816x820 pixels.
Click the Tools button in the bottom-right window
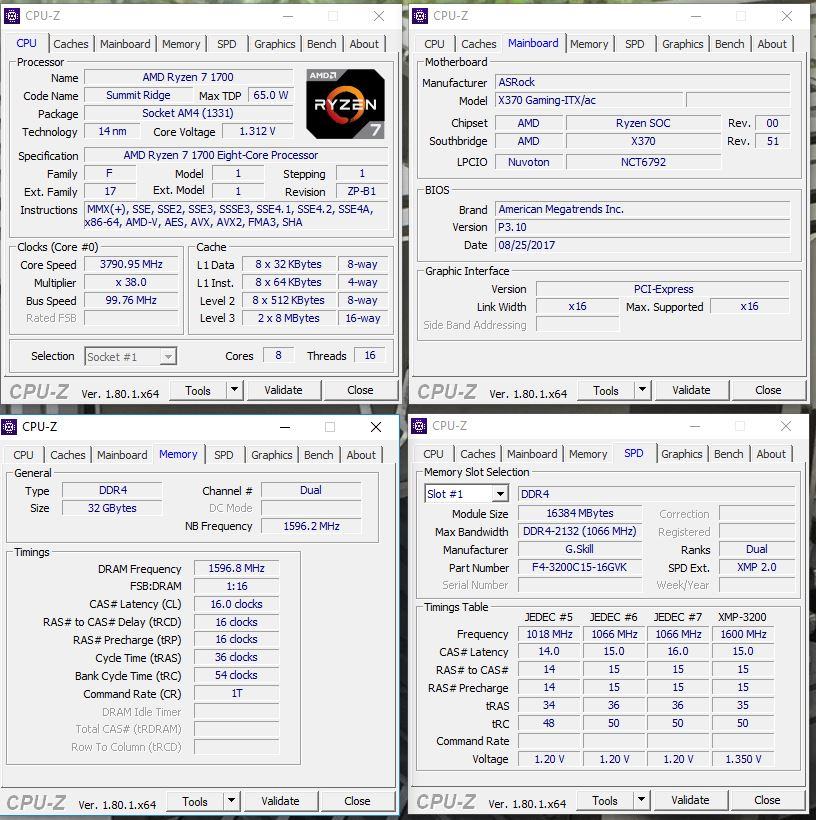(x=605, y=800)
